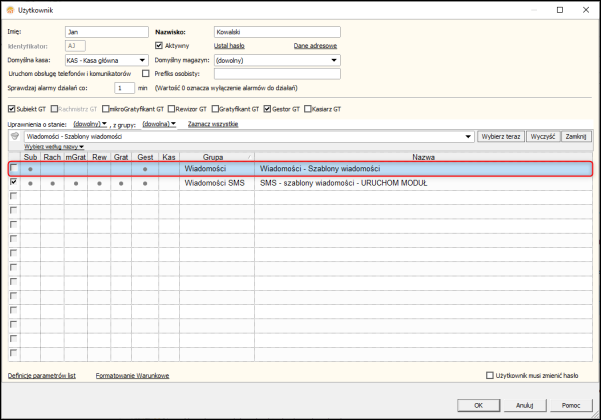Click the Anuluj button
The width and height of the screenshot is (601, 420).
tap(525, 405)
